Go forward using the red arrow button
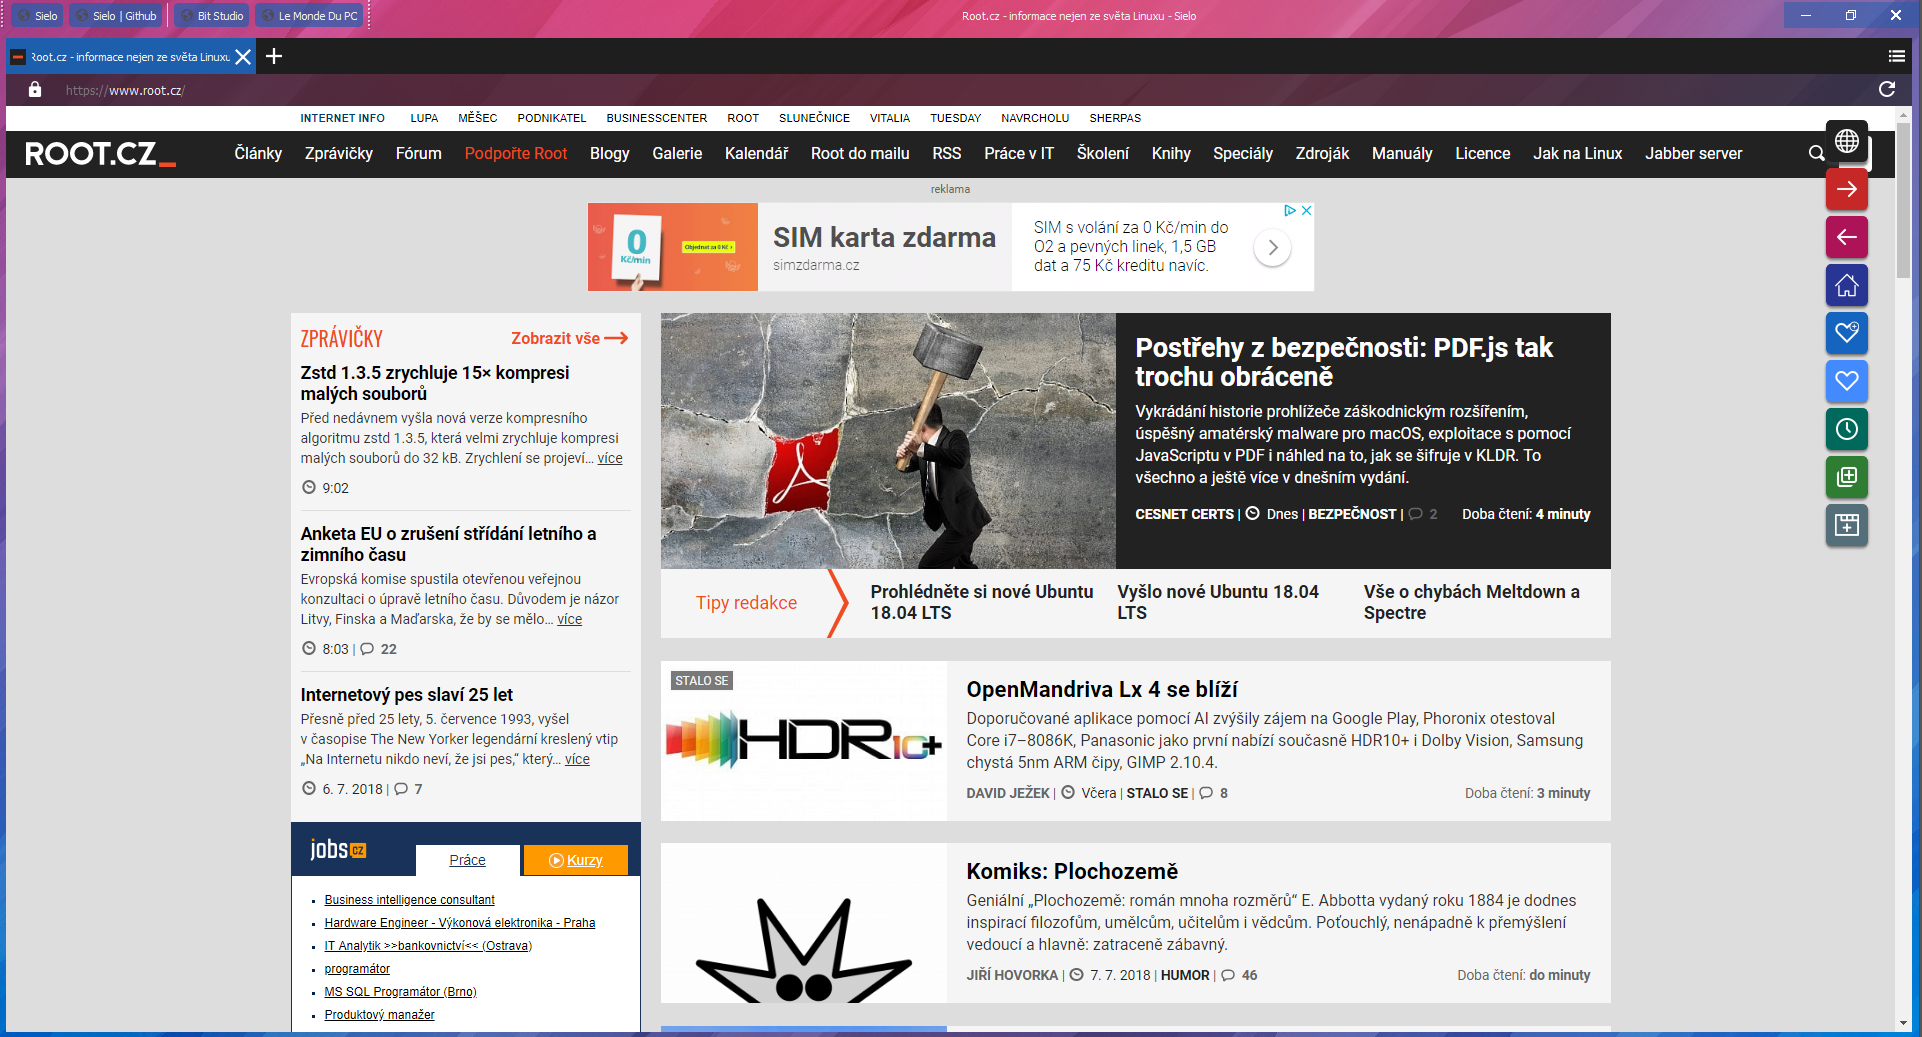The height and width of the screenshot is (1037, 1922). [x=1846, y=189]
